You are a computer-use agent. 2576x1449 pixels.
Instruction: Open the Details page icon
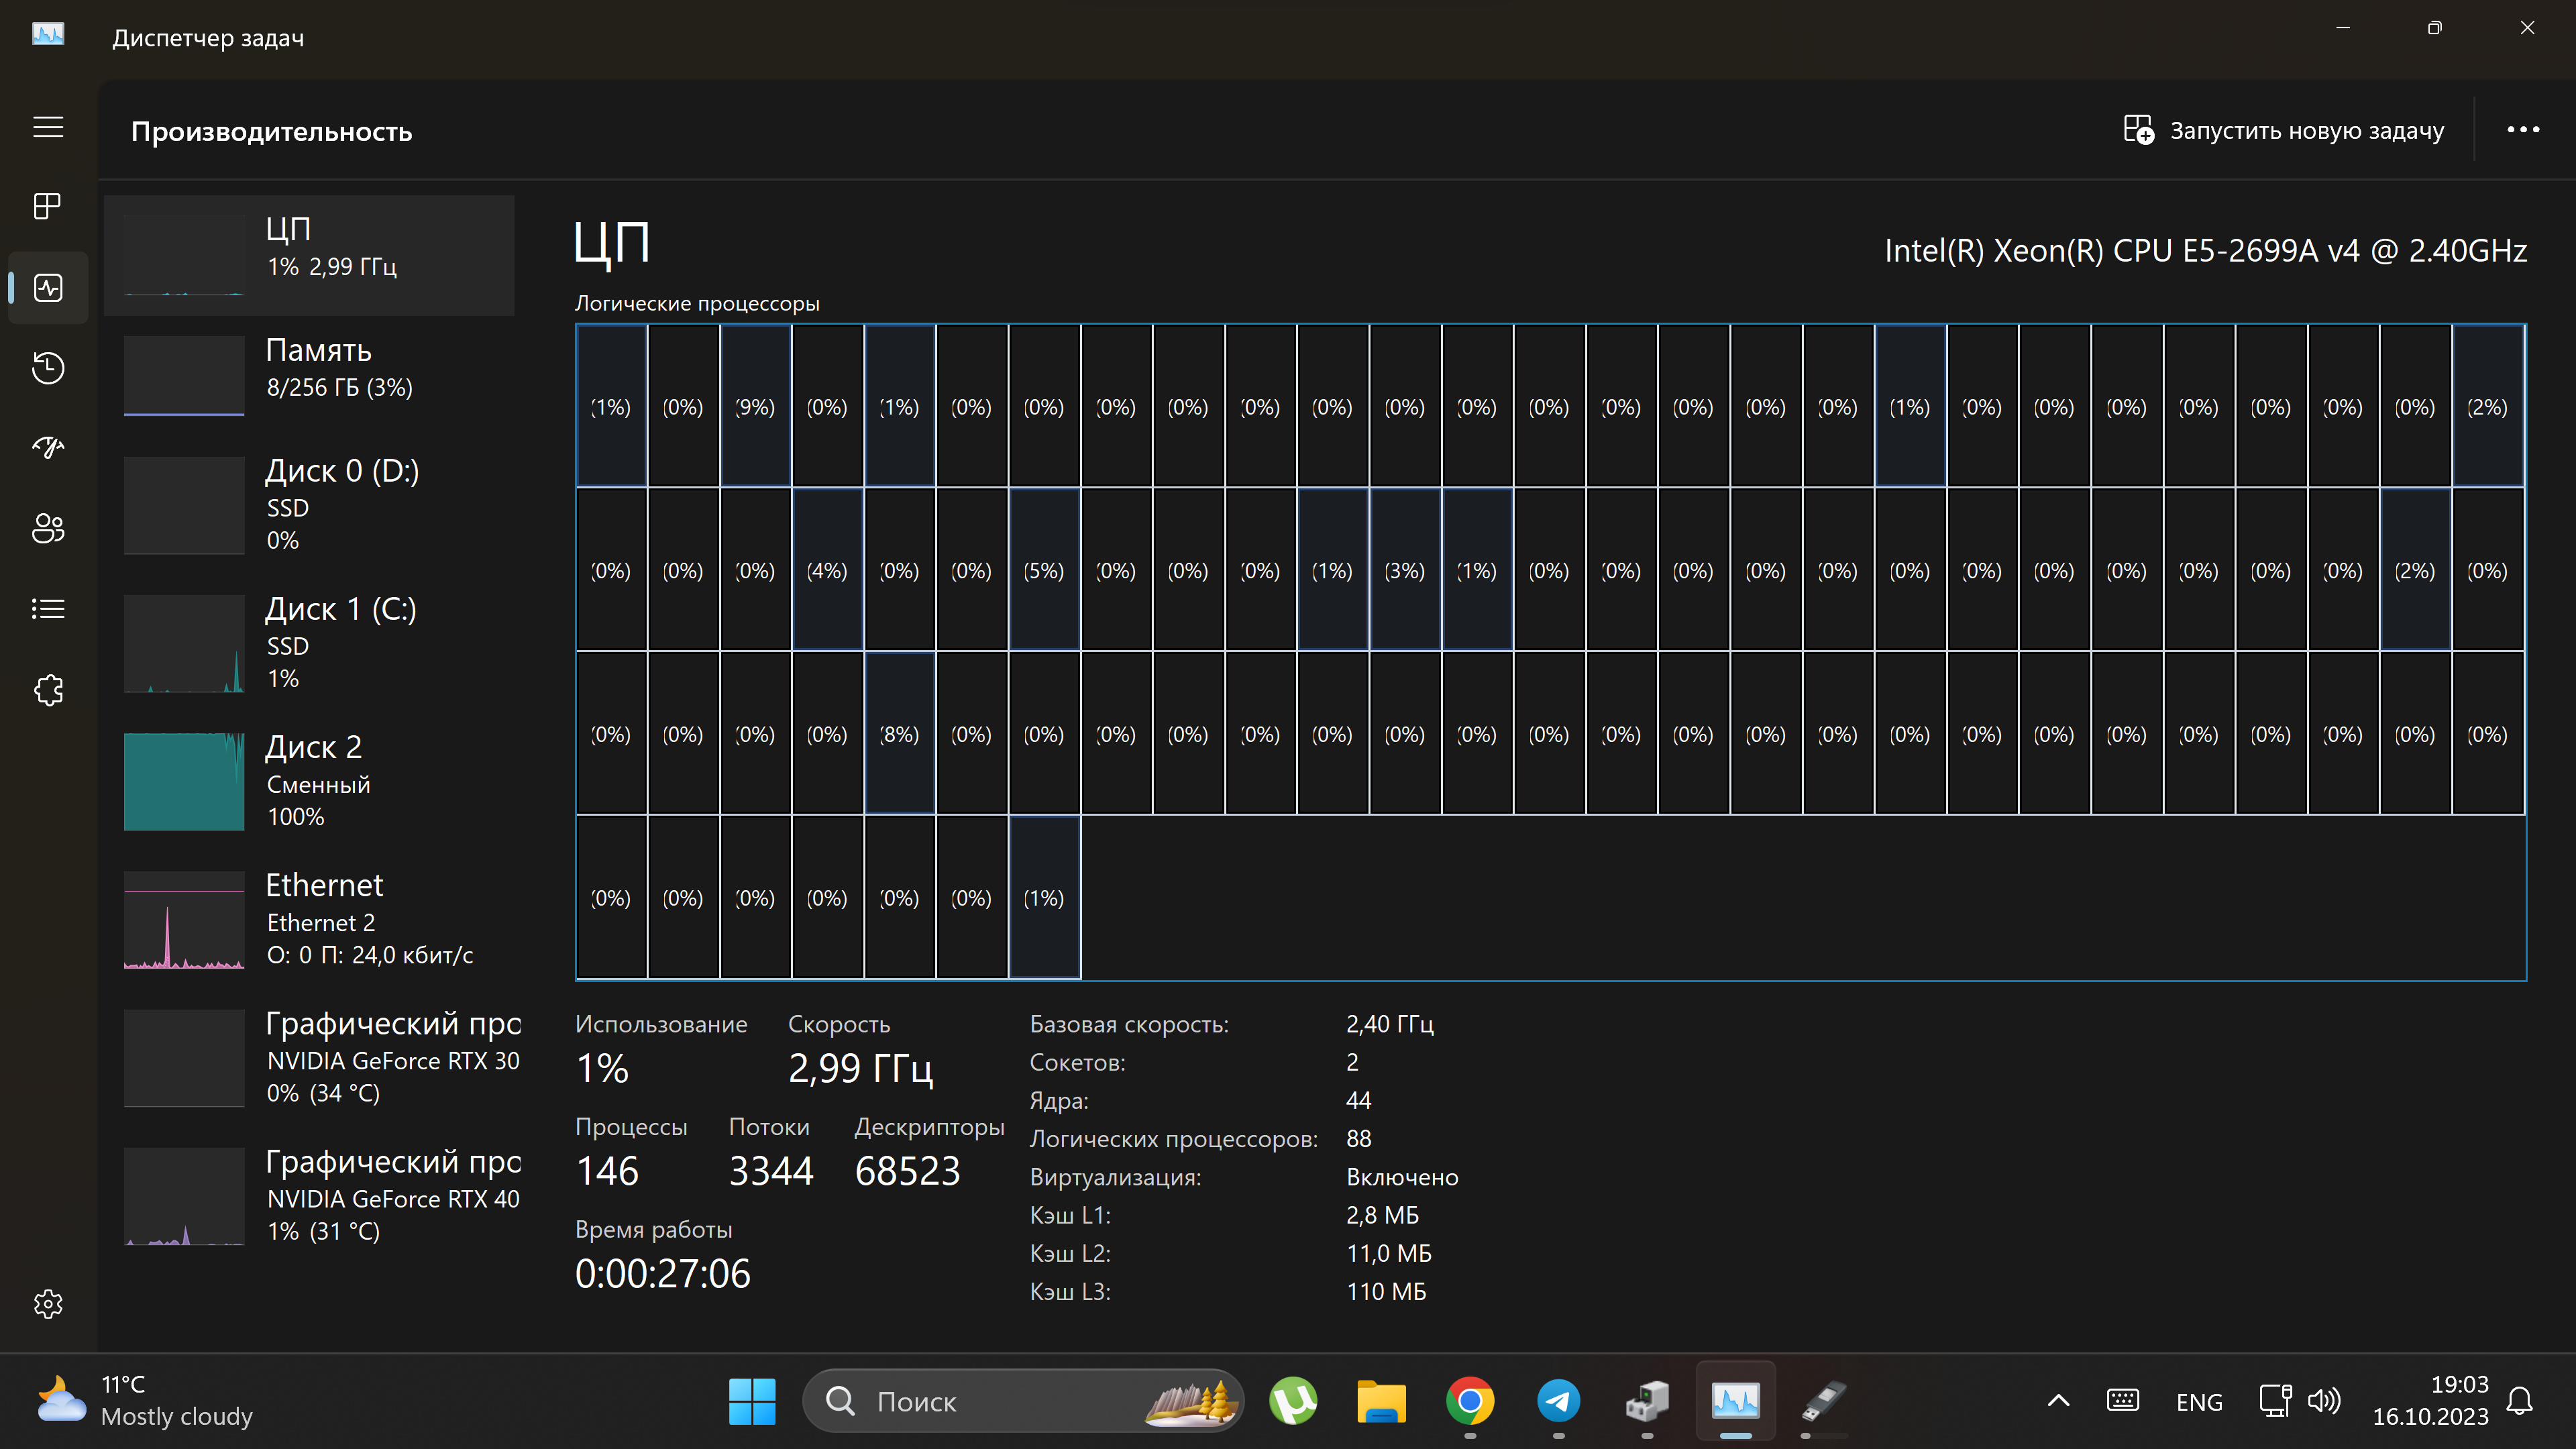click(48, 609)
